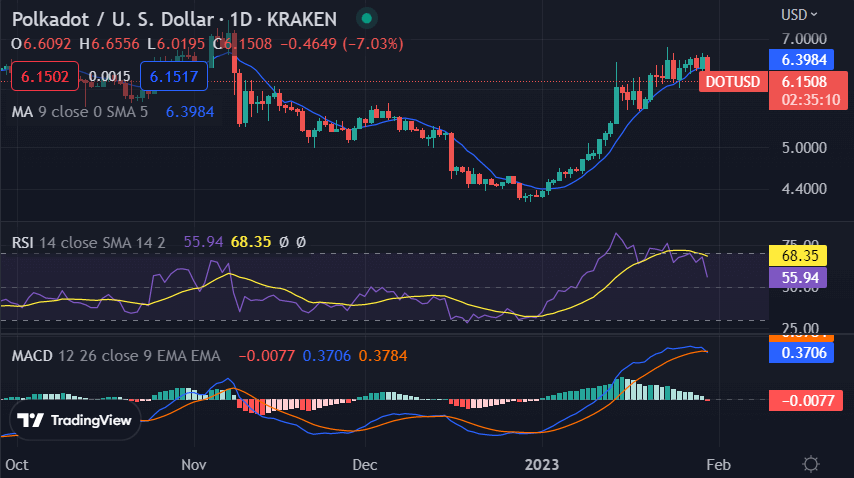Select the RSI 14 close SMA 14 2 legend
Viewport: 854px width, 478px height.
[x=88, y=242]
